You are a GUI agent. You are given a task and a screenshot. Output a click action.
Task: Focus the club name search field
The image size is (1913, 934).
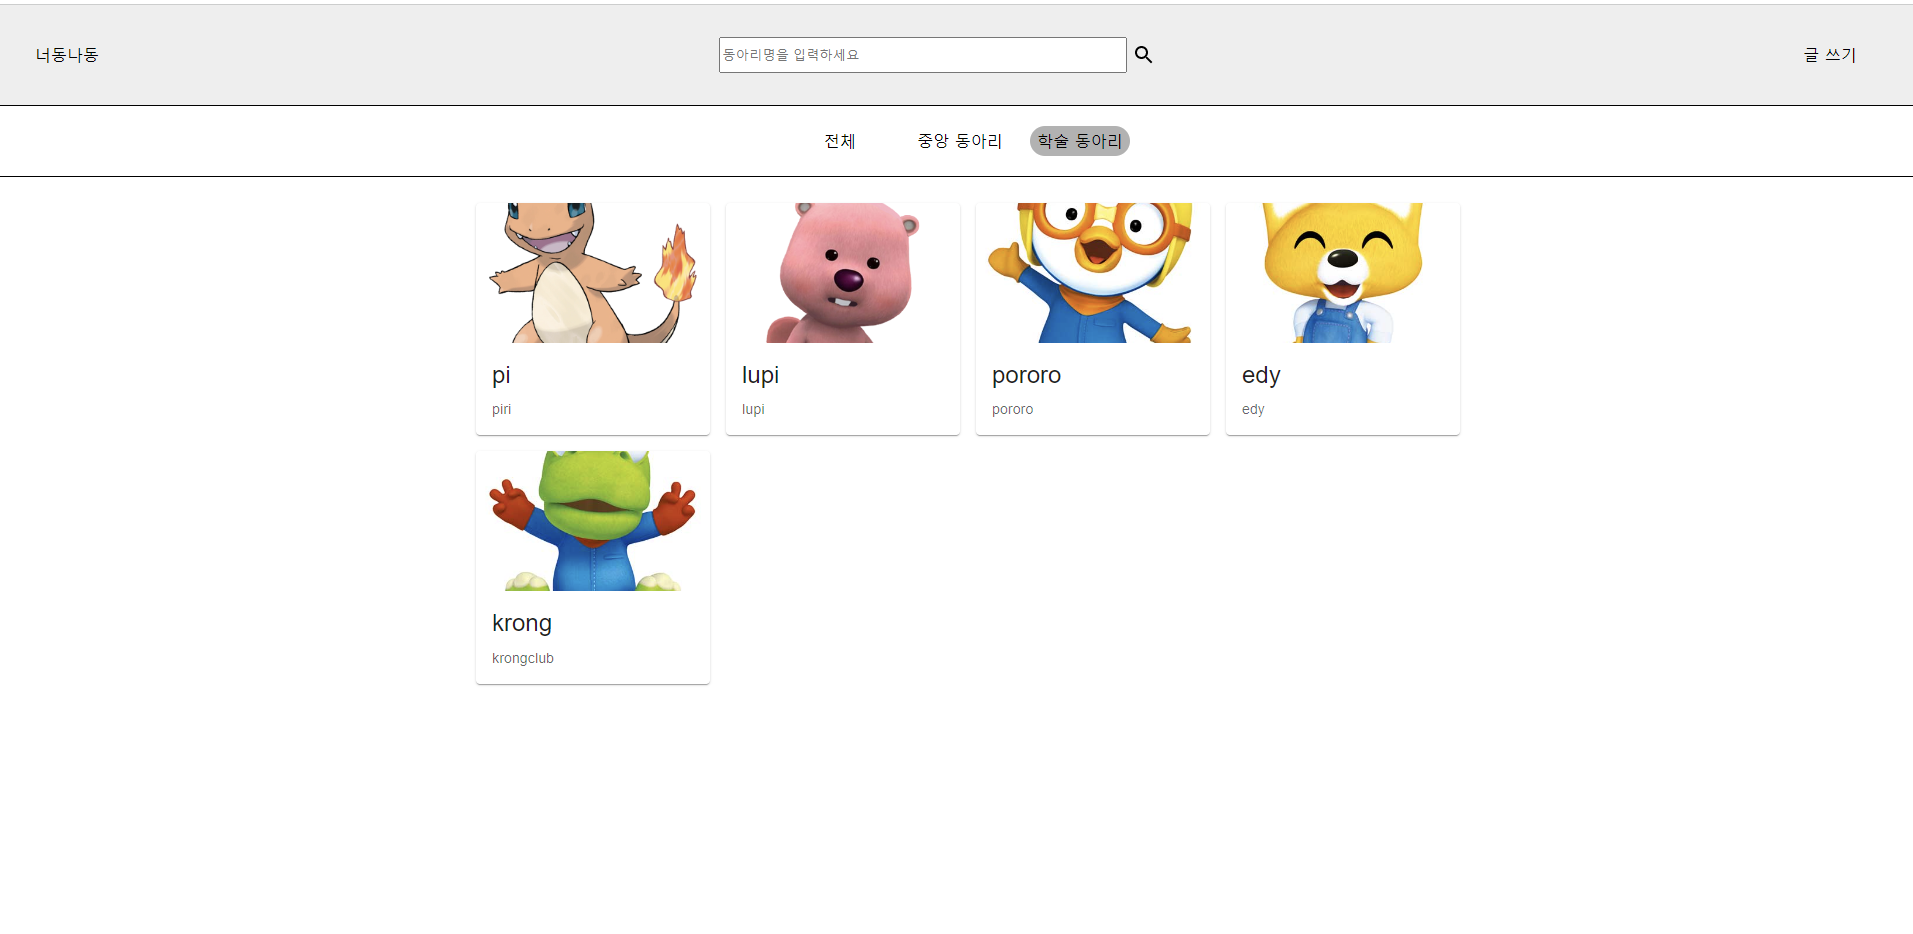(922, 55)
